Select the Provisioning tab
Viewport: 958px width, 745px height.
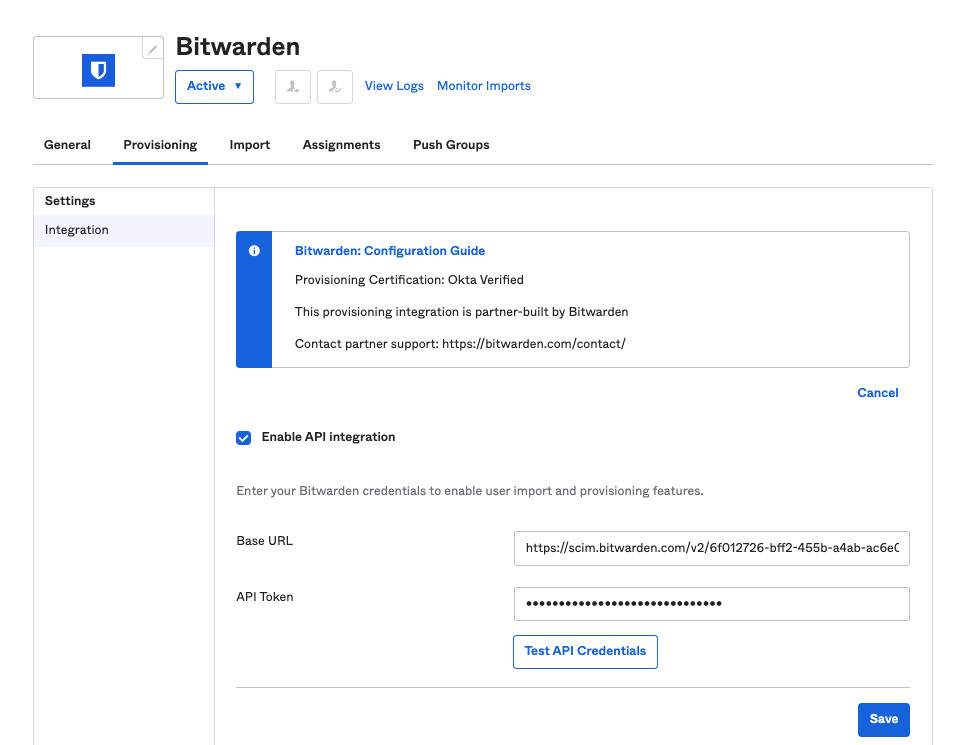pos(160,145)
